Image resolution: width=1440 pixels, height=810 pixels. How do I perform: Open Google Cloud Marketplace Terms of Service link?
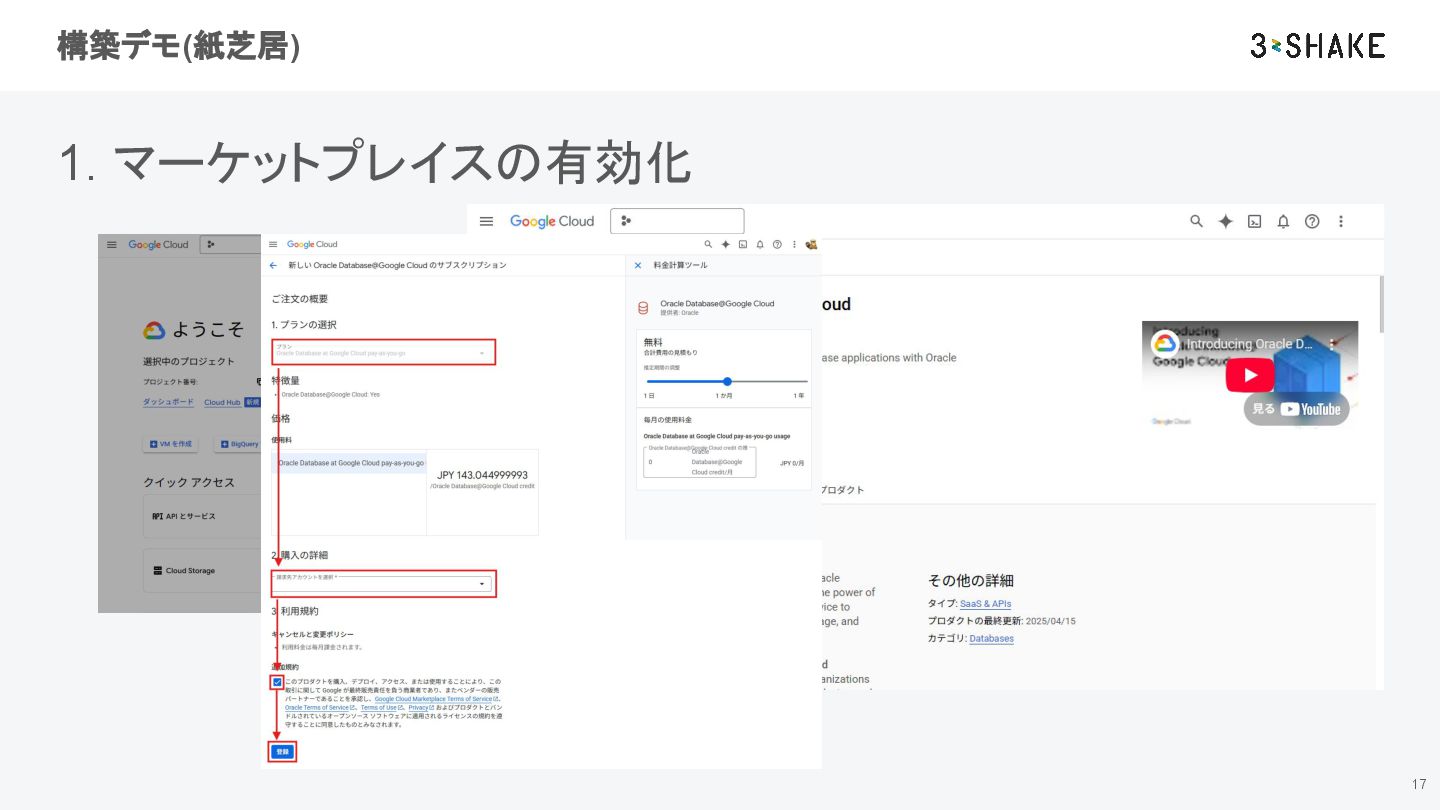click(434, 699)
